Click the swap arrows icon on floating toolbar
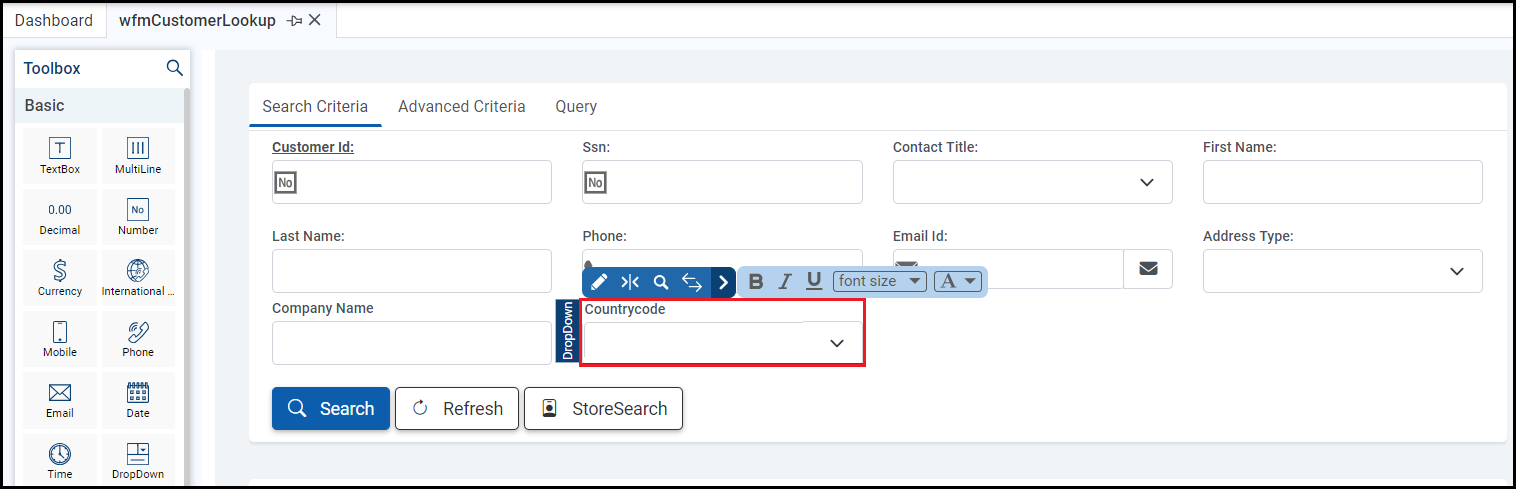 click(691, 282)
